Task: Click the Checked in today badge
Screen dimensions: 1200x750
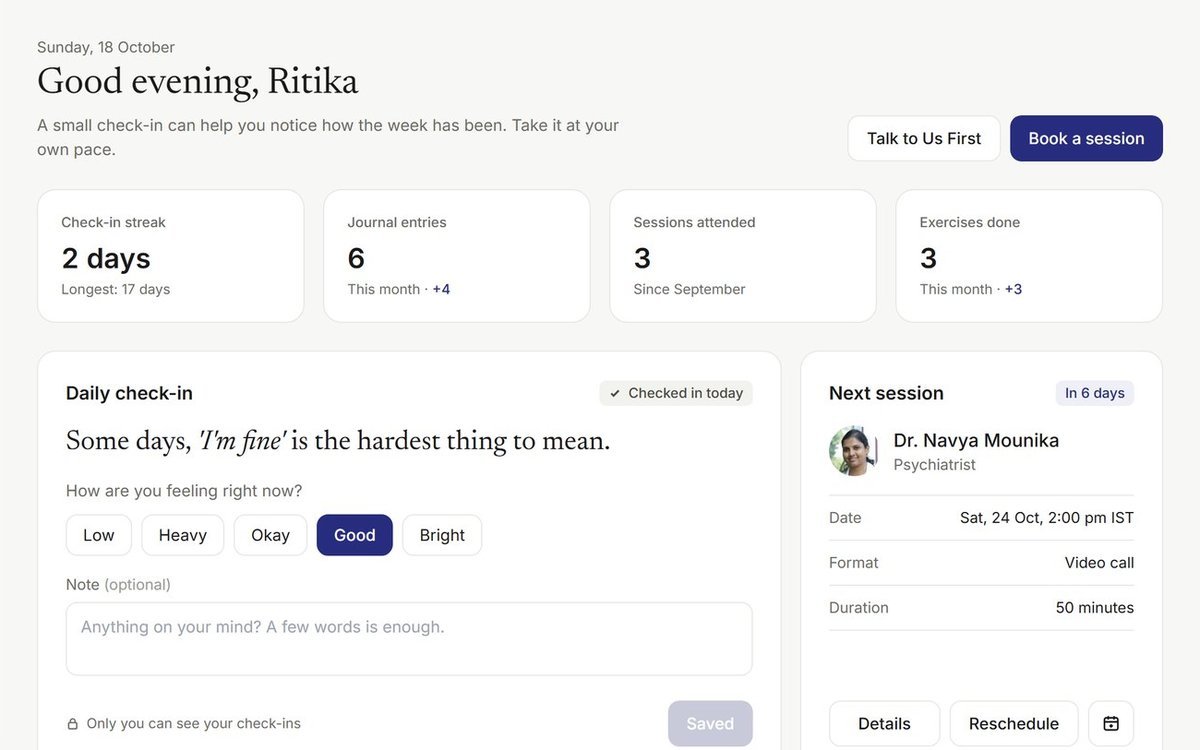Action: [676, 393]
